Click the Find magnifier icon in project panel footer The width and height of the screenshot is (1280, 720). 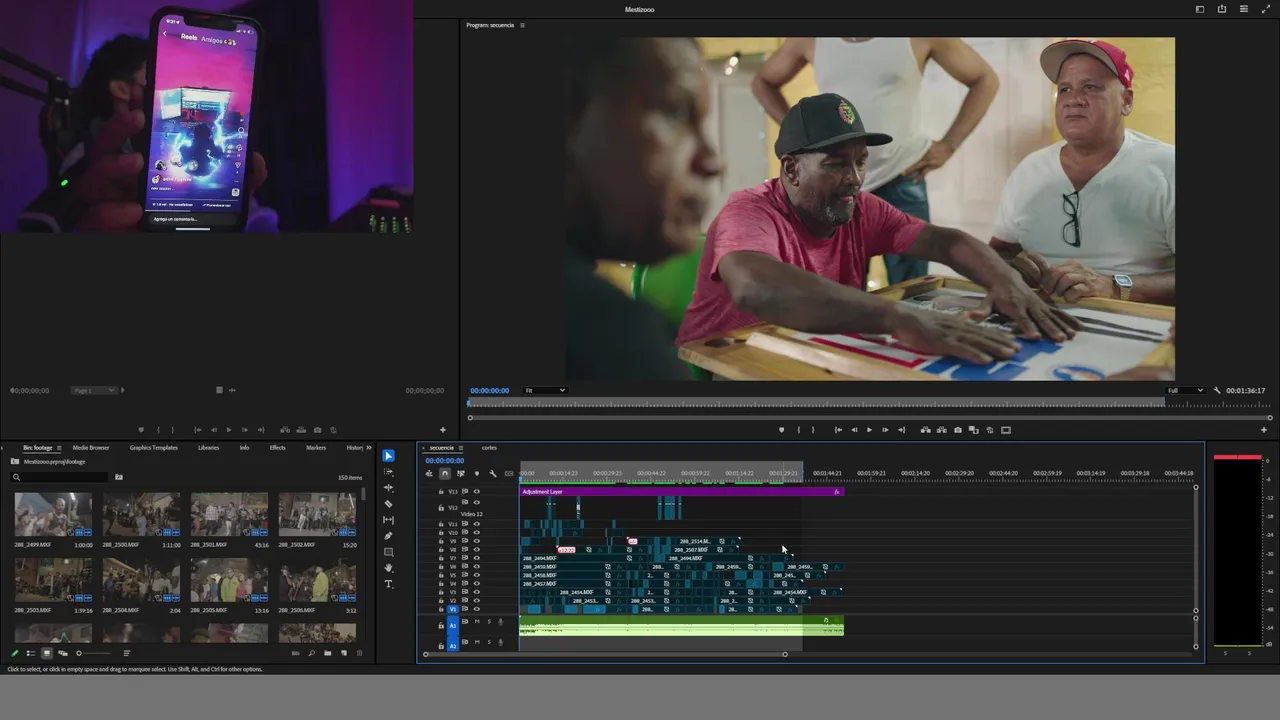pyautogui.click(x=311, y=653)
